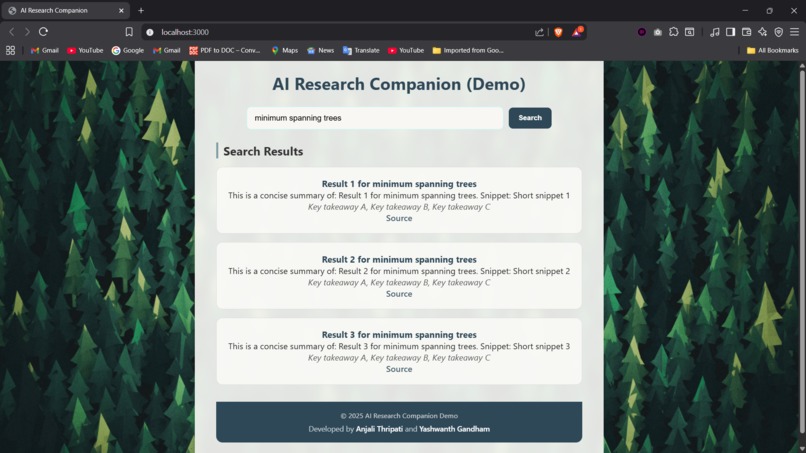Click the 2025 copyright footer text
Image resolution: width=806 pixels, height=453 pixels.
399,415
